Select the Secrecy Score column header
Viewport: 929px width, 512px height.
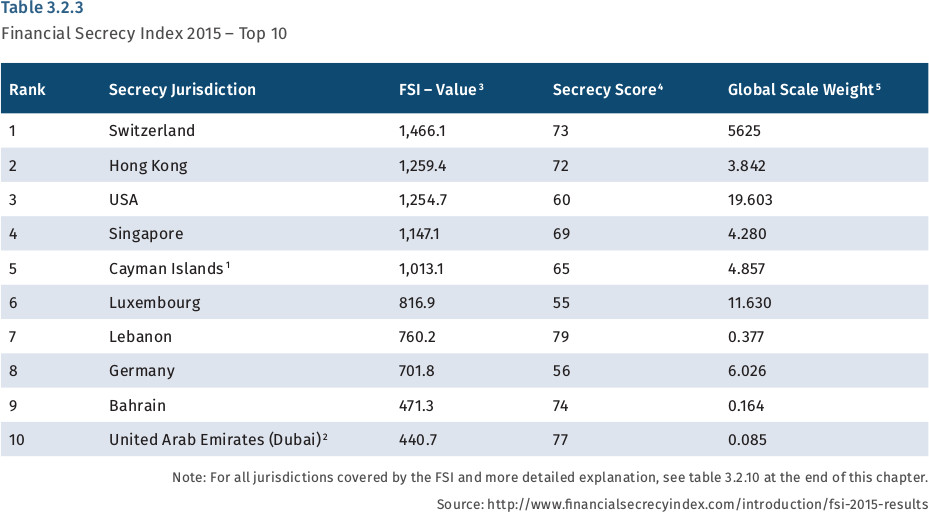(x=607, y=90)
